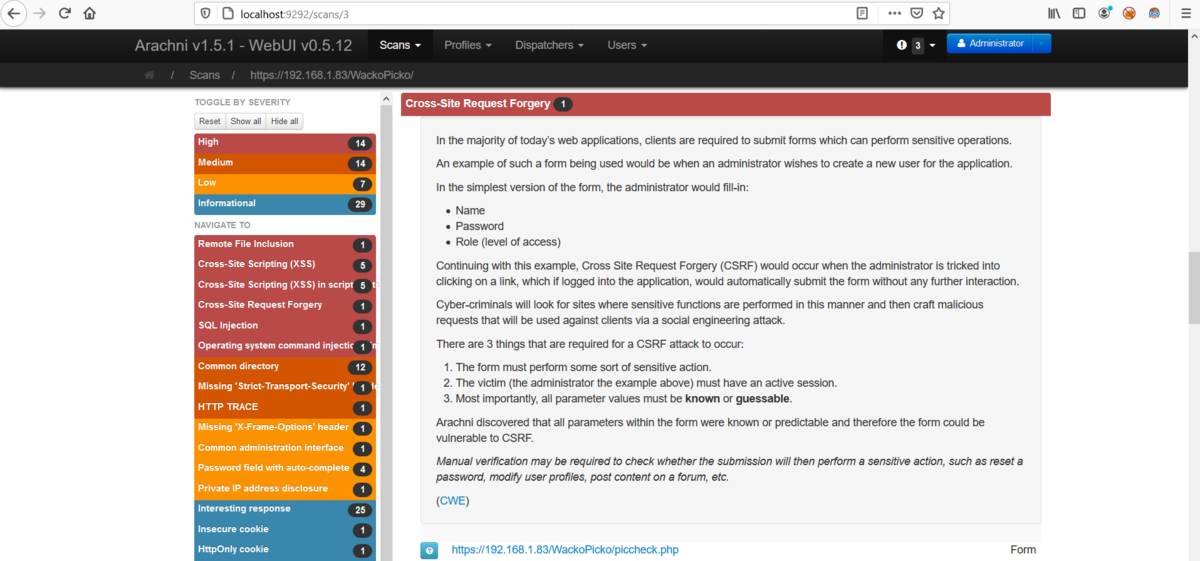Show the browser sidebars icon
This screenshot has height=561, width=1200.
click(1079, 14)
